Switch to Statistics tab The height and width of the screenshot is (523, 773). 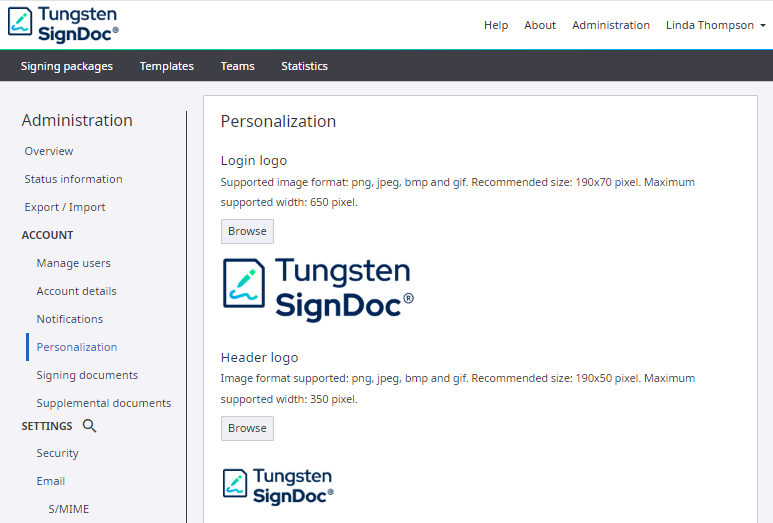[x=304, y=66]
